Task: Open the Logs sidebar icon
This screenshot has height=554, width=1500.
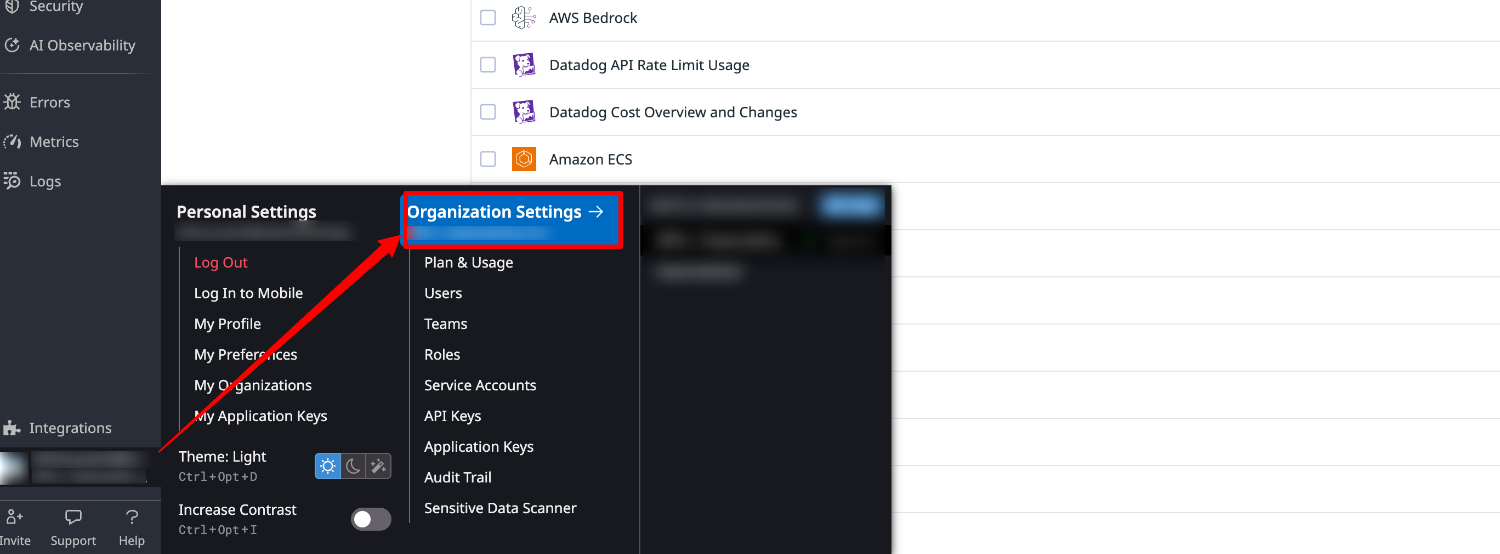Action: pyautogui.click(x=12, y=181)
